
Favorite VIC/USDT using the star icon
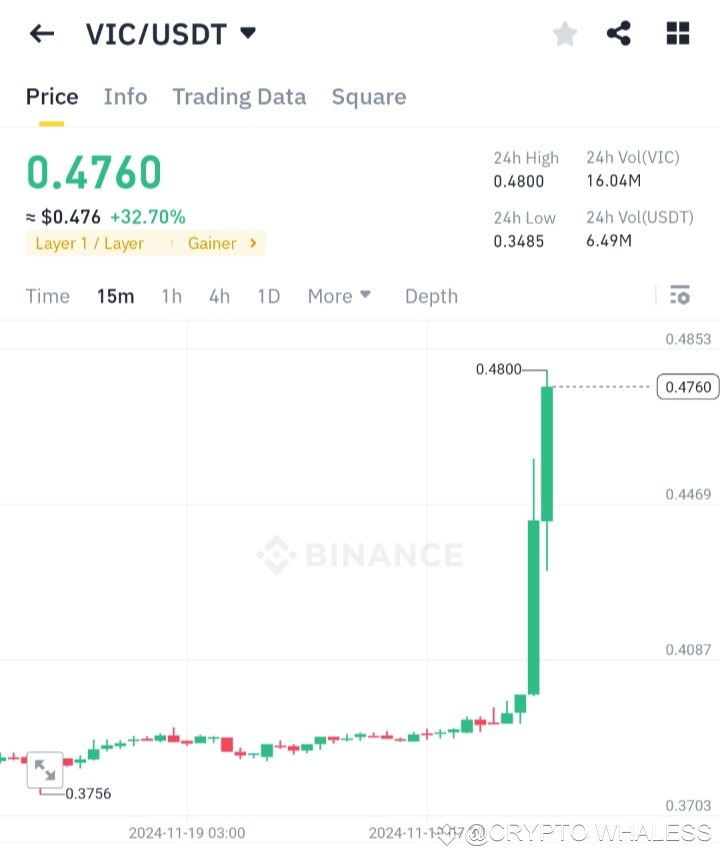tap(564, 33)
